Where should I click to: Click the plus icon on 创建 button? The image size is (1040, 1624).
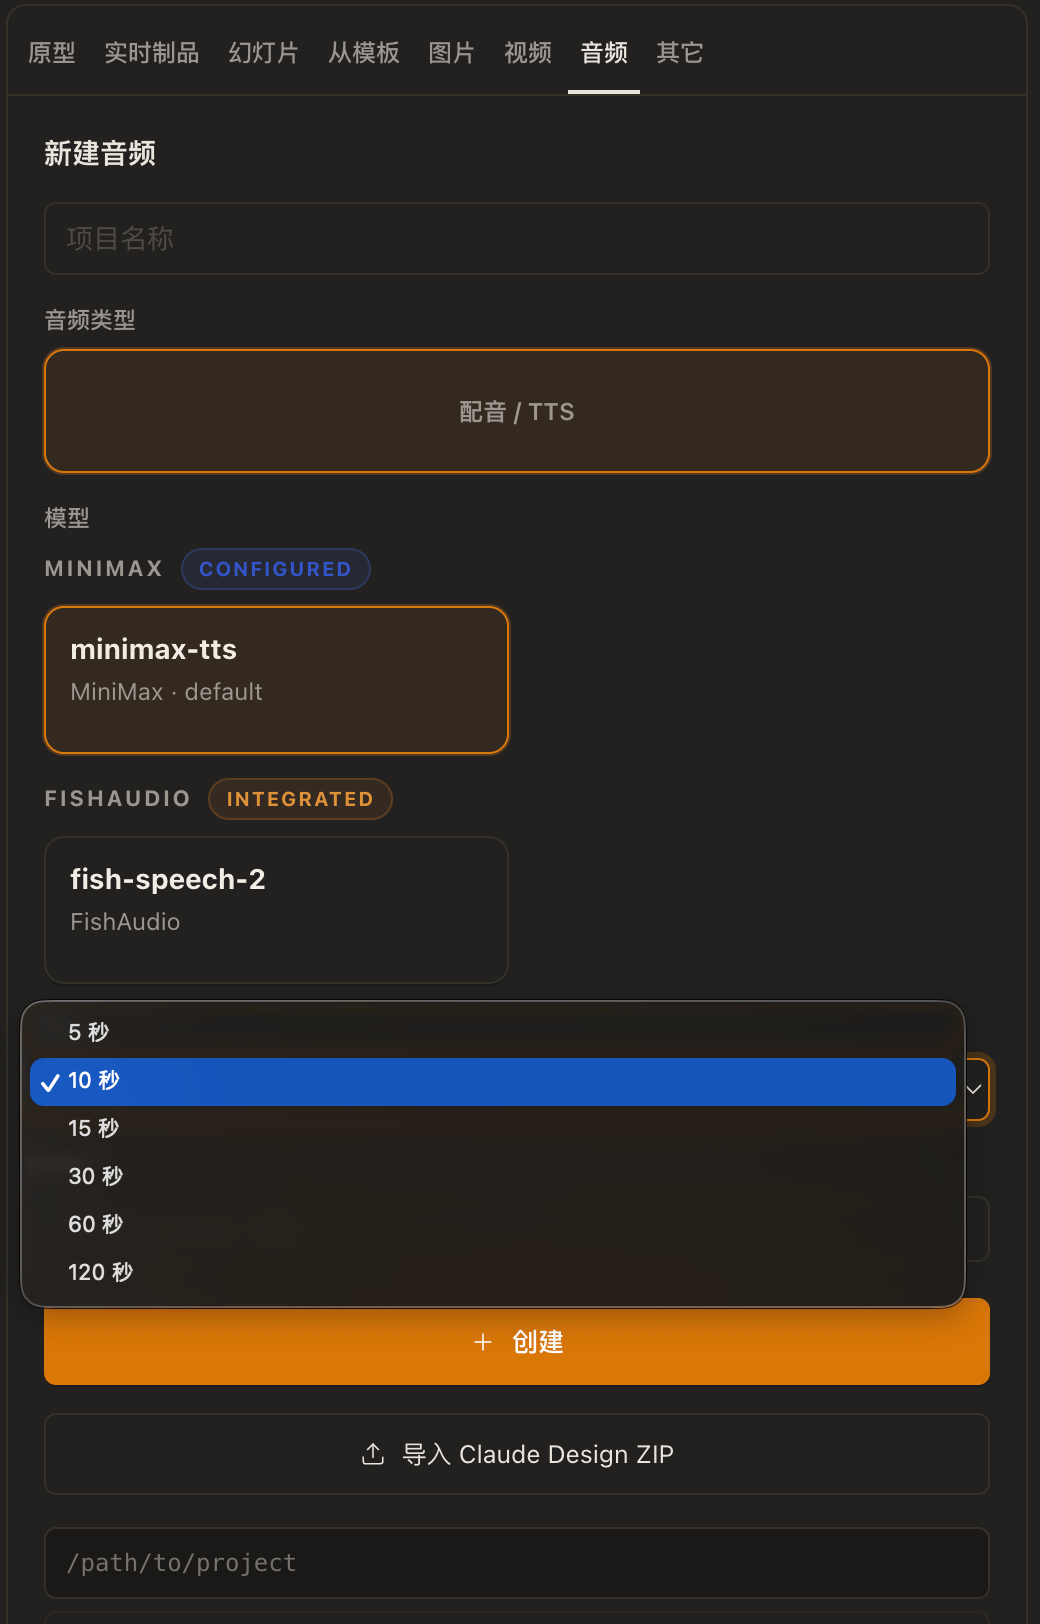[483, 1342]
